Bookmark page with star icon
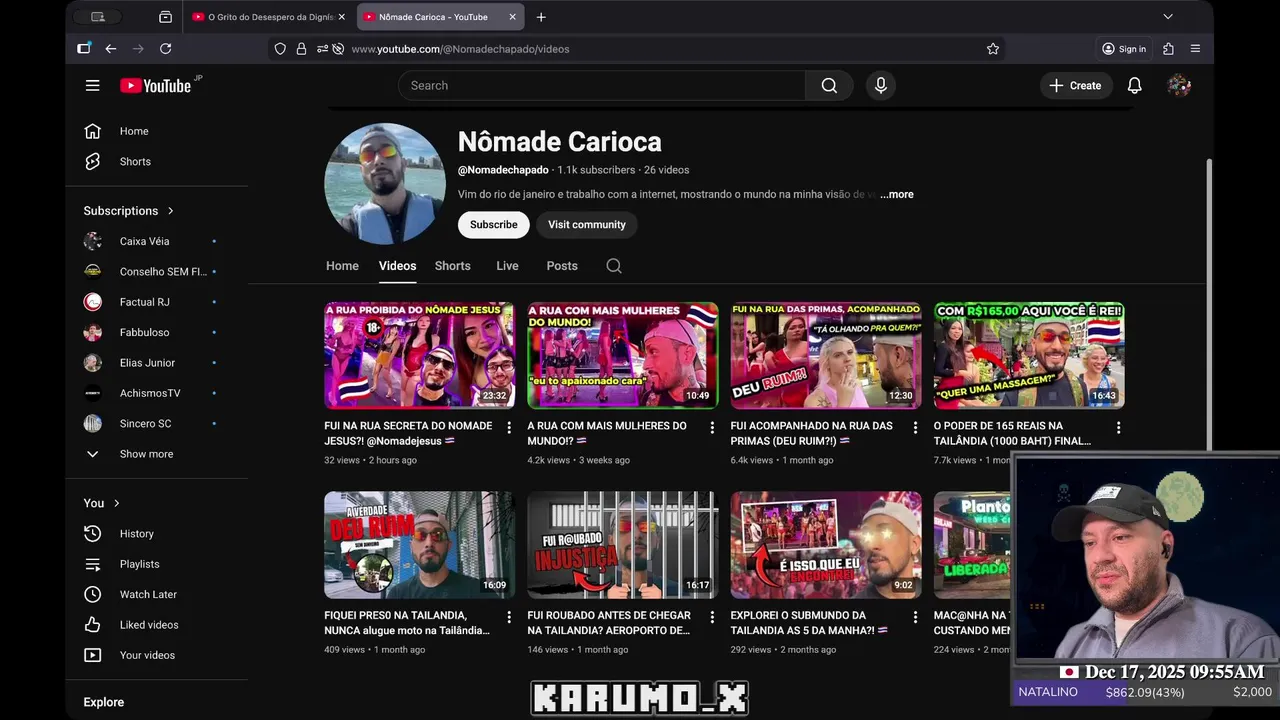Screen dimensions: 1280x720 [993, 48]
